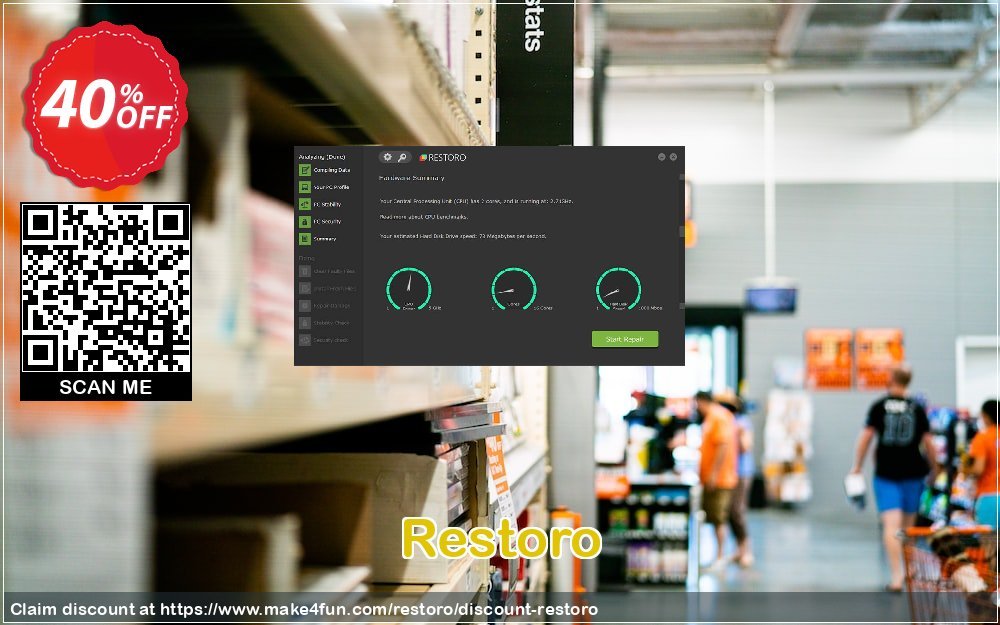The height and width of the screenshot is (625, 1000).
Task: Click the 40% OFF red badge
Action: click(105, 105)
